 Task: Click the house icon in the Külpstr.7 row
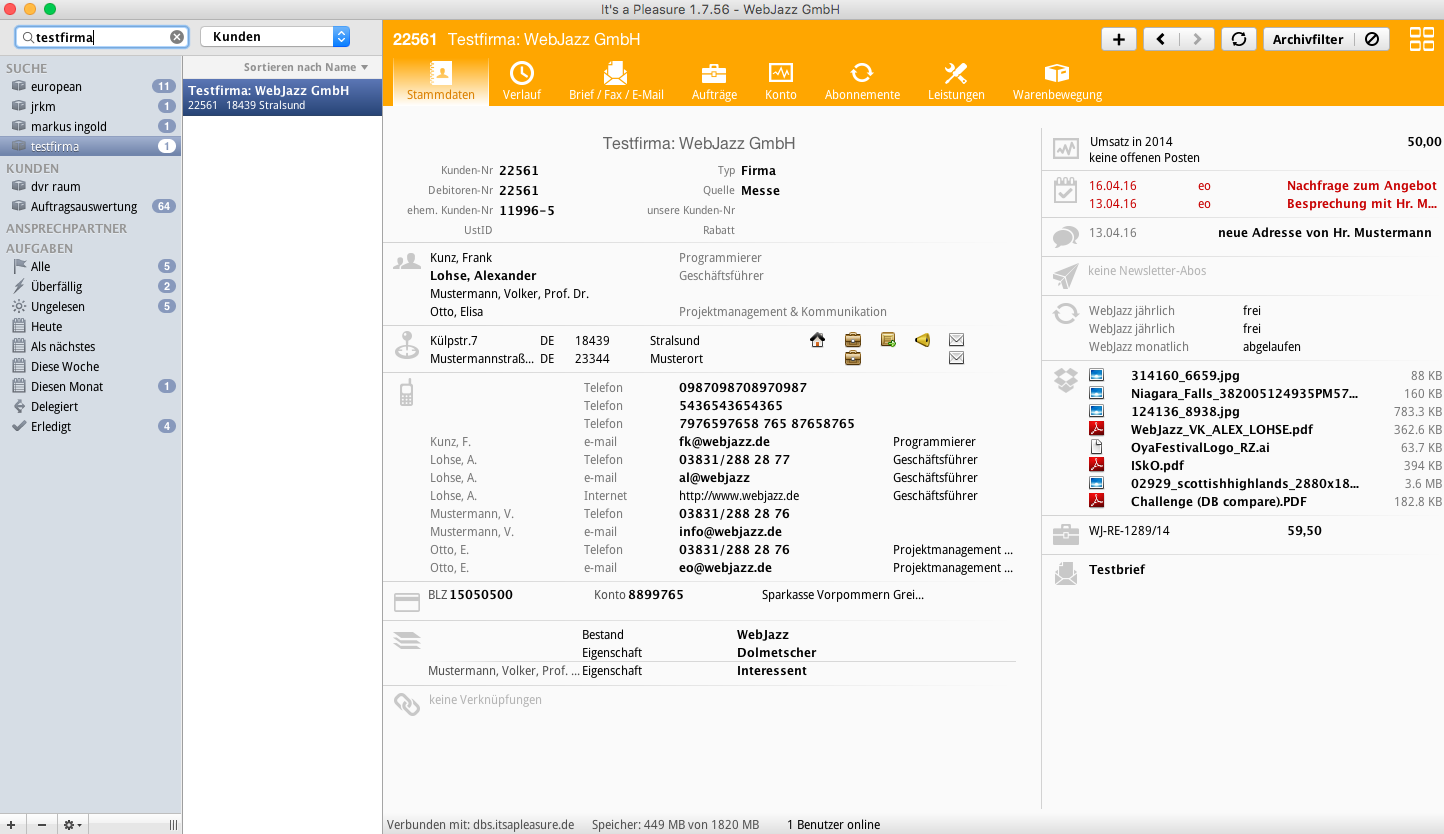(818, 340)
